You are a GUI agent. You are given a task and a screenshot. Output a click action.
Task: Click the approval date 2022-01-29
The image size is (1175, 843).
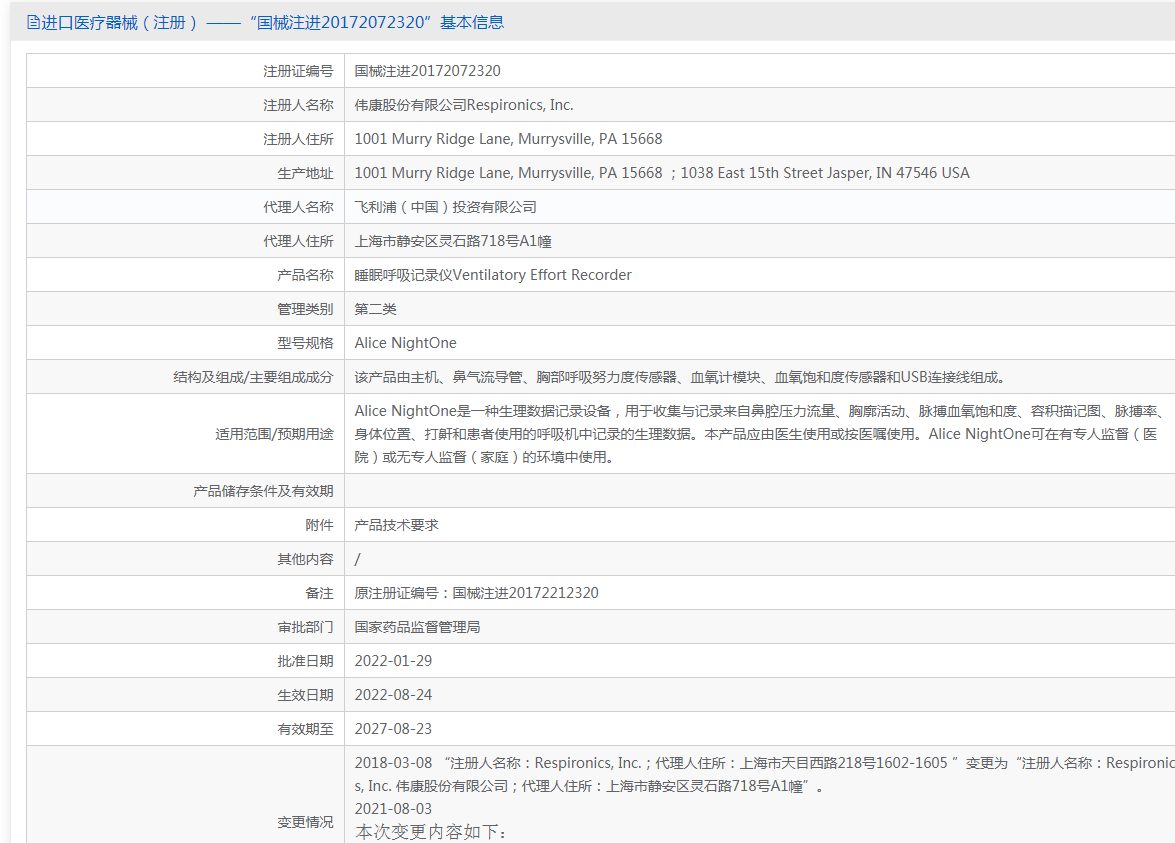tap(393, 661)
